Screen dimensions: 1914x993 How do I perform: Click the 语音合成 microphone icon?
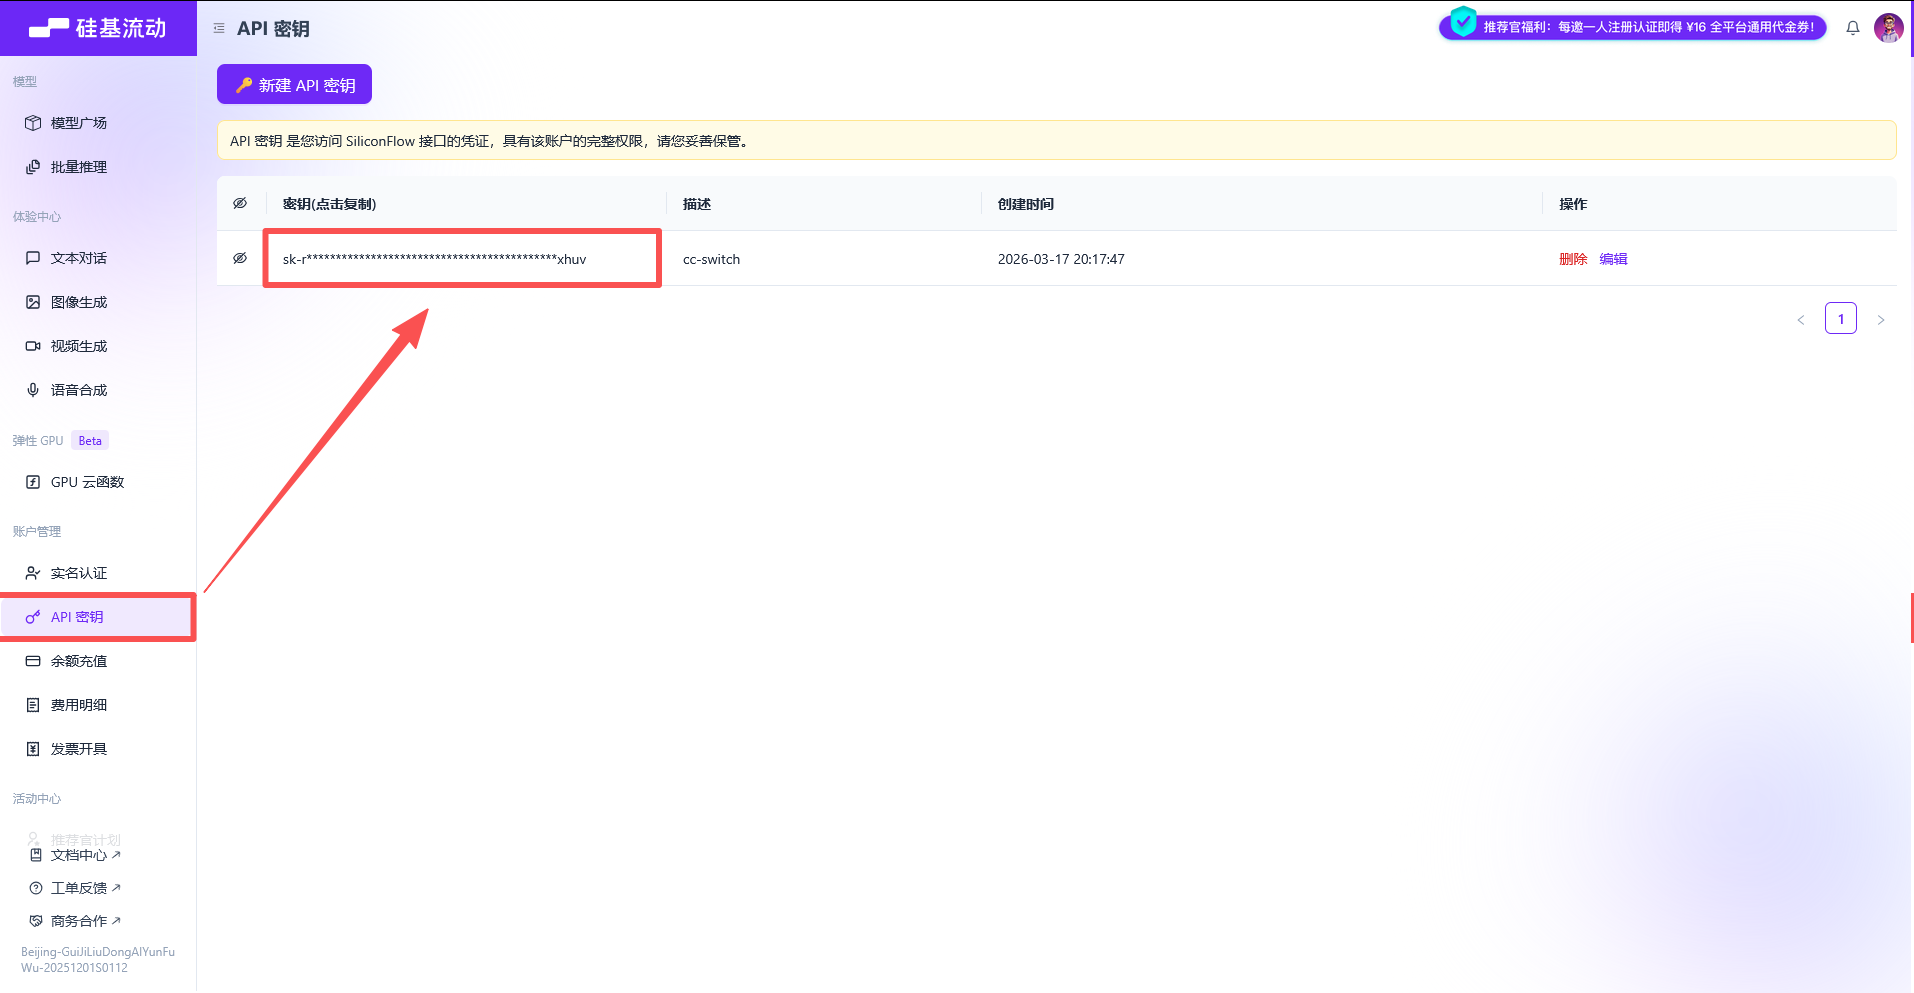click(x=33, y=390)
